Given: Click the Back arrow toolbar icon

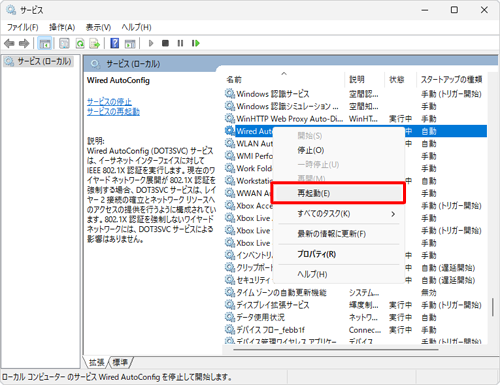Looking at the screenshot, I should pos(9,43).
